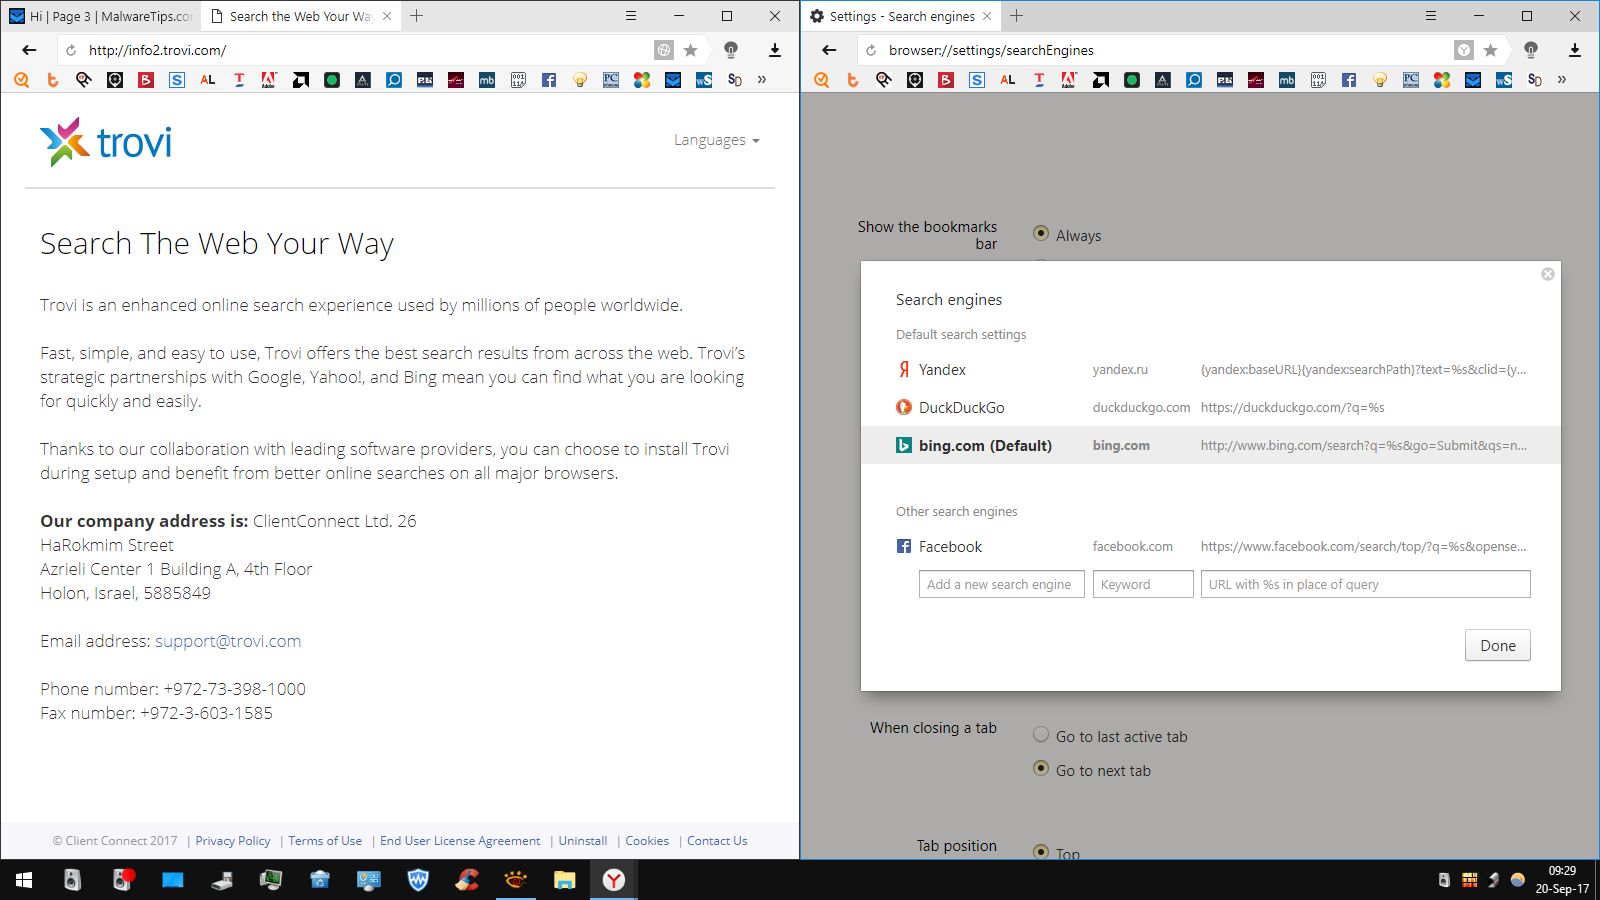This screenshot has width=1600, height=900.
Task: Bookmark the Trovi page with the star icon
Action: pos(690,50)
